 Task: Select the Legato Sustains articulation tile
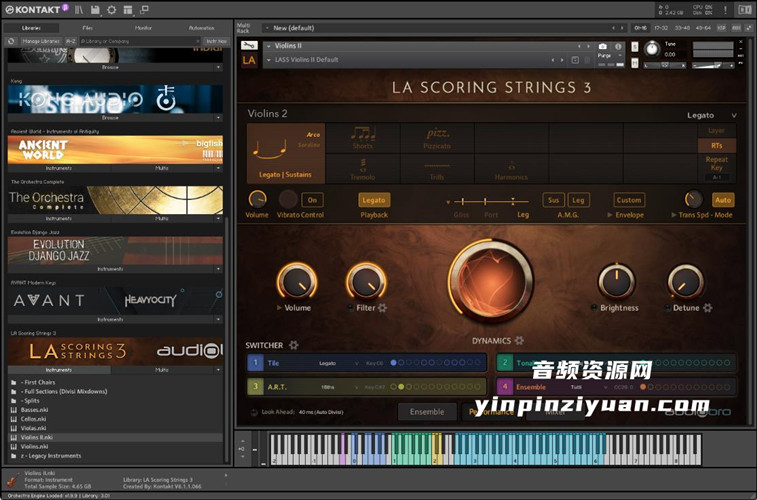286,153
